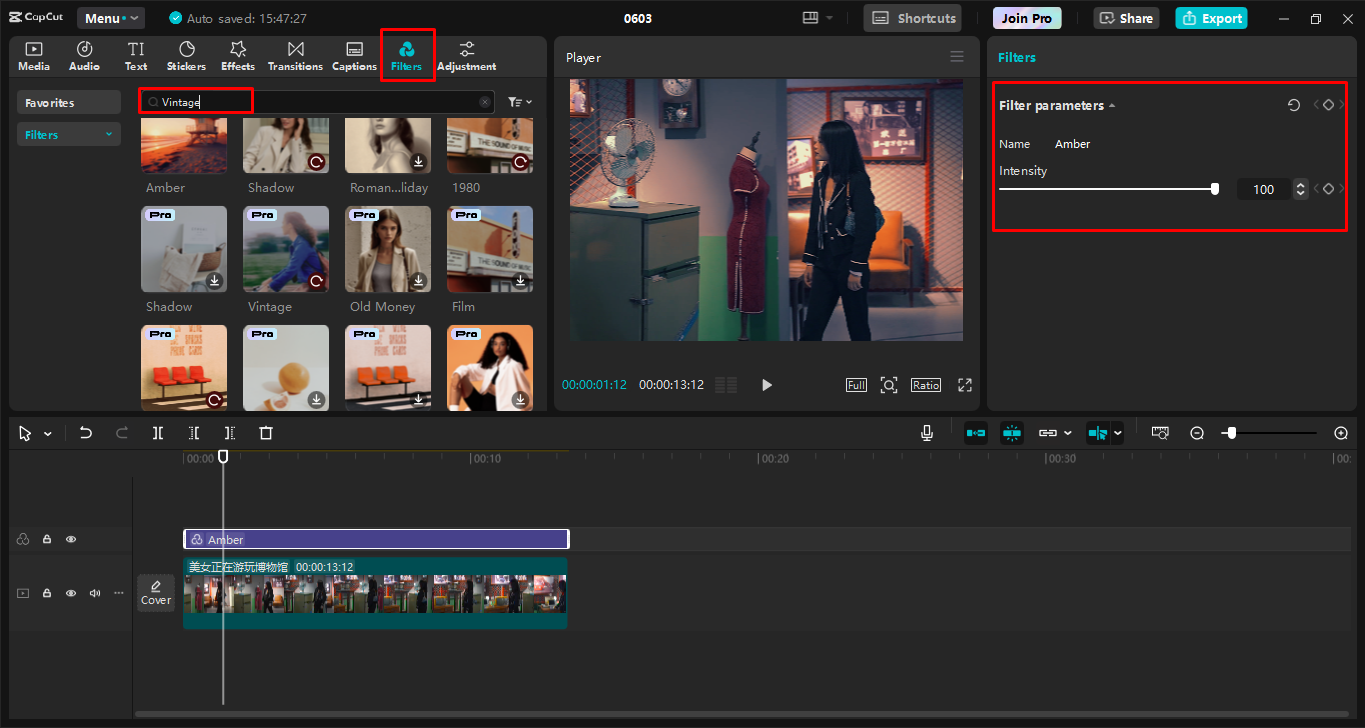Expand the Menu dropdown
The image size is (1365, 728).
coord(110,17)
